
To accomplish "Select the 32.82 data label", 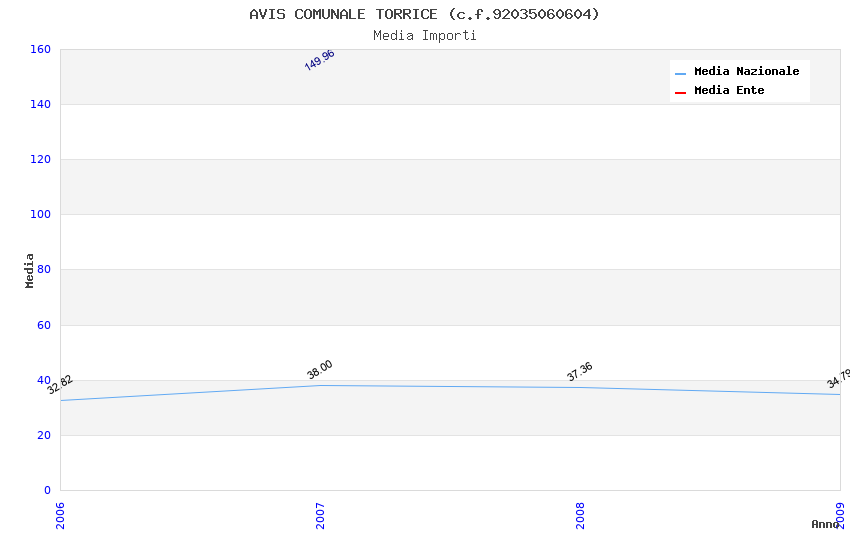I will tap(60, 385).
